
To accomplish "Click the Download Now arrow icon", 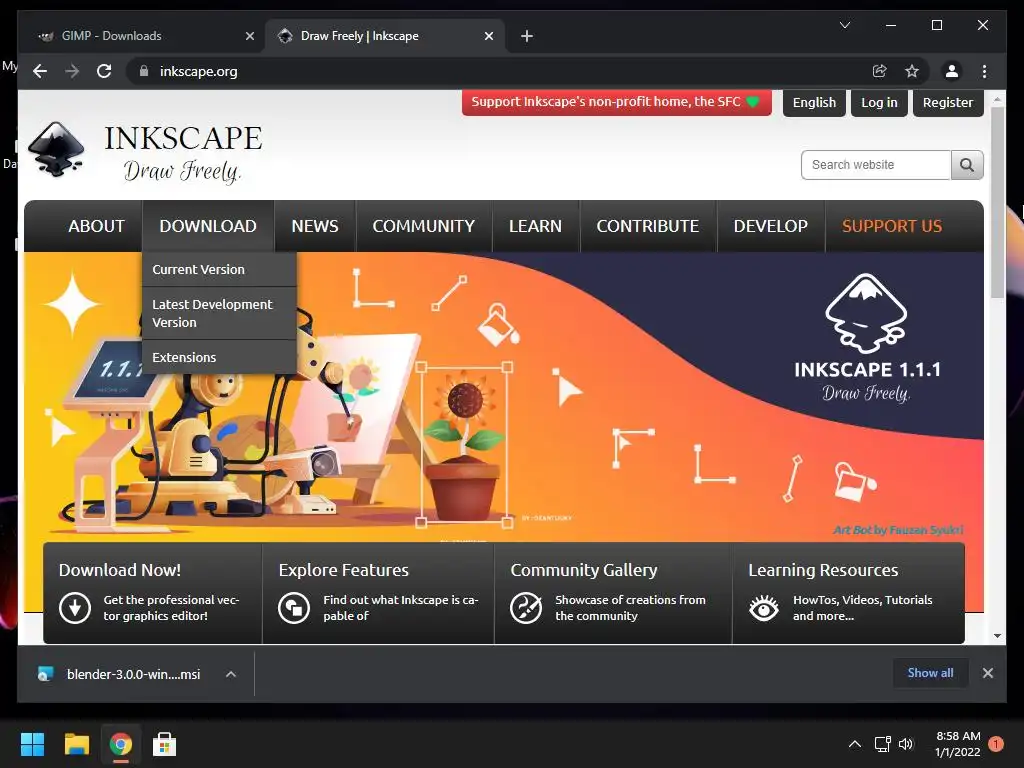I will click(74, 607).
